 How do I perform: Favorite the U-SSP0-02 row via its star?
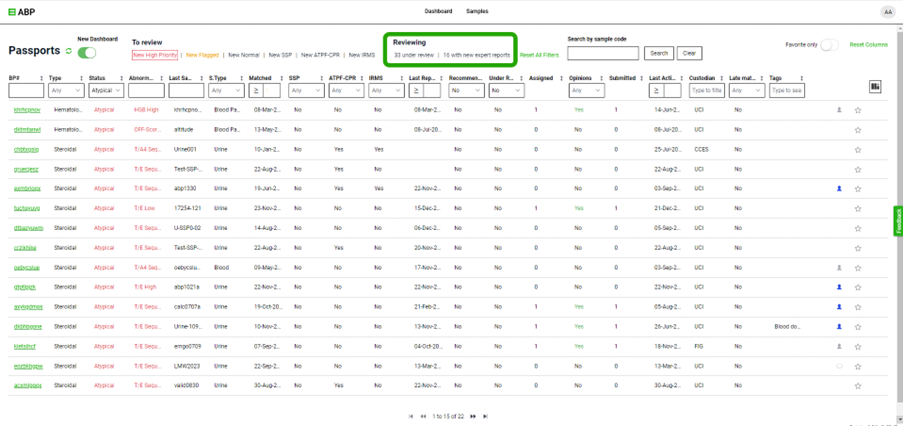click(x=858, y=229)
